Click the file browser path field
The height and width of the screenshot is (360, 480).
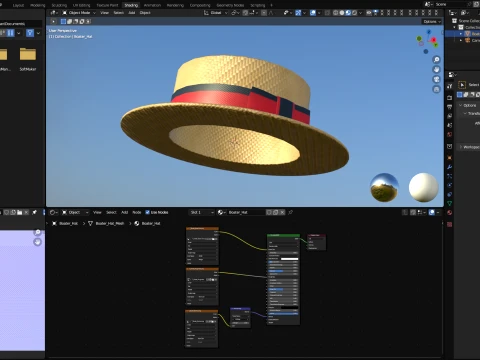point(21,24)
